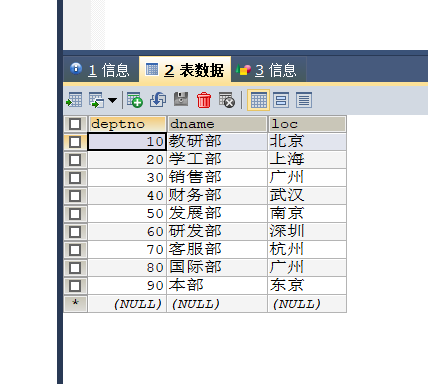Click the (NULL) loc cell in new row

click(x=307, y=304)
